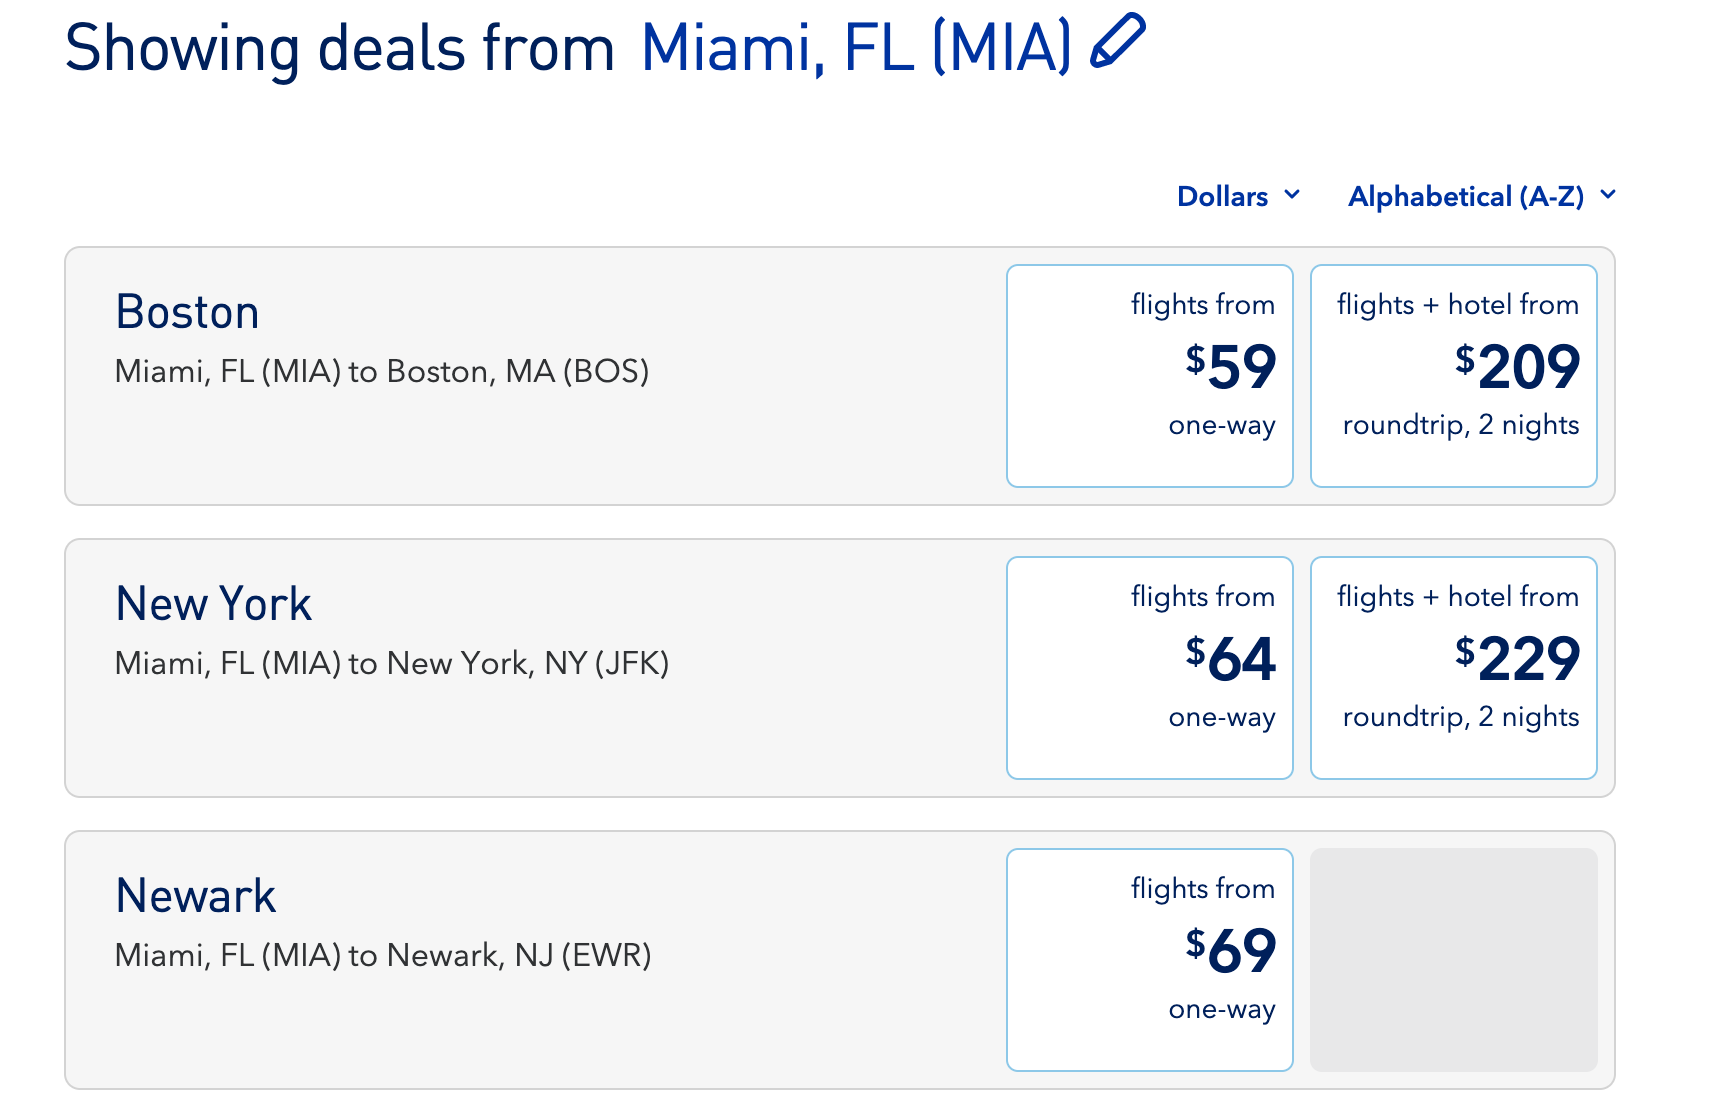This screenshot has height=1112, width=1734.
Task: Click the chevron next to Dollars
Action: (x=1292, y=194)
